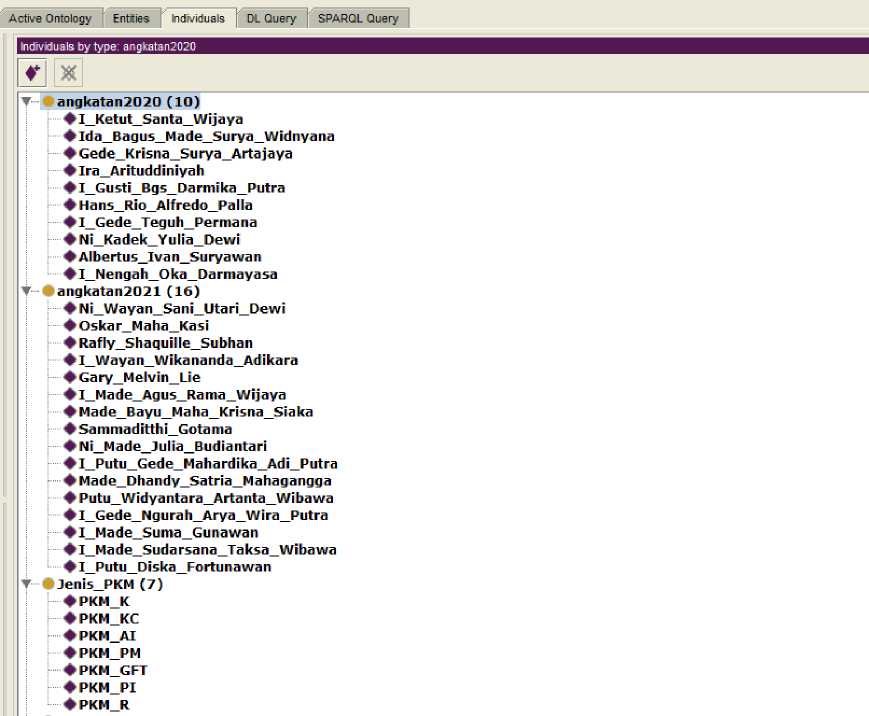The image size is (869, 716).
Task: Open the Entities tab
Action: coord(131,18)
